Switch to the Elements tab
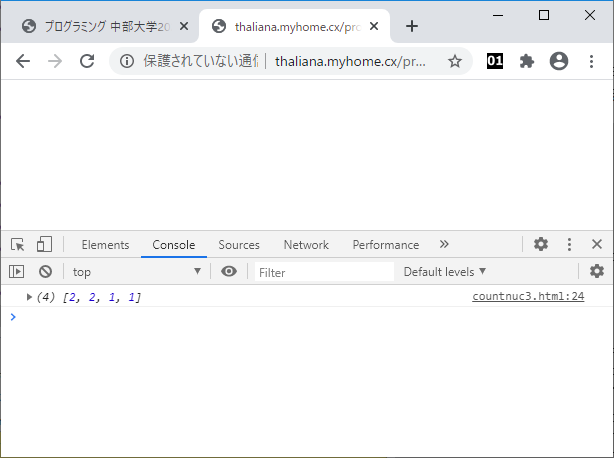This screenshot has height=458, width=614. point(105,245)
